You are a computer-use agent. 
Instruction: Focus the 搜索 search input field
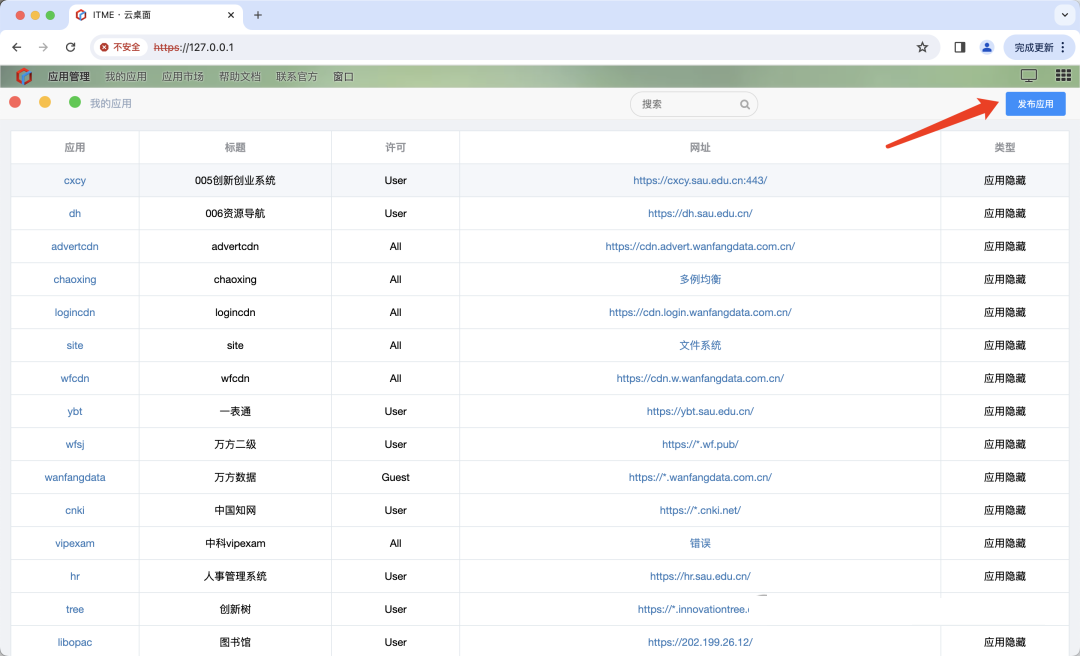[686, 104]
